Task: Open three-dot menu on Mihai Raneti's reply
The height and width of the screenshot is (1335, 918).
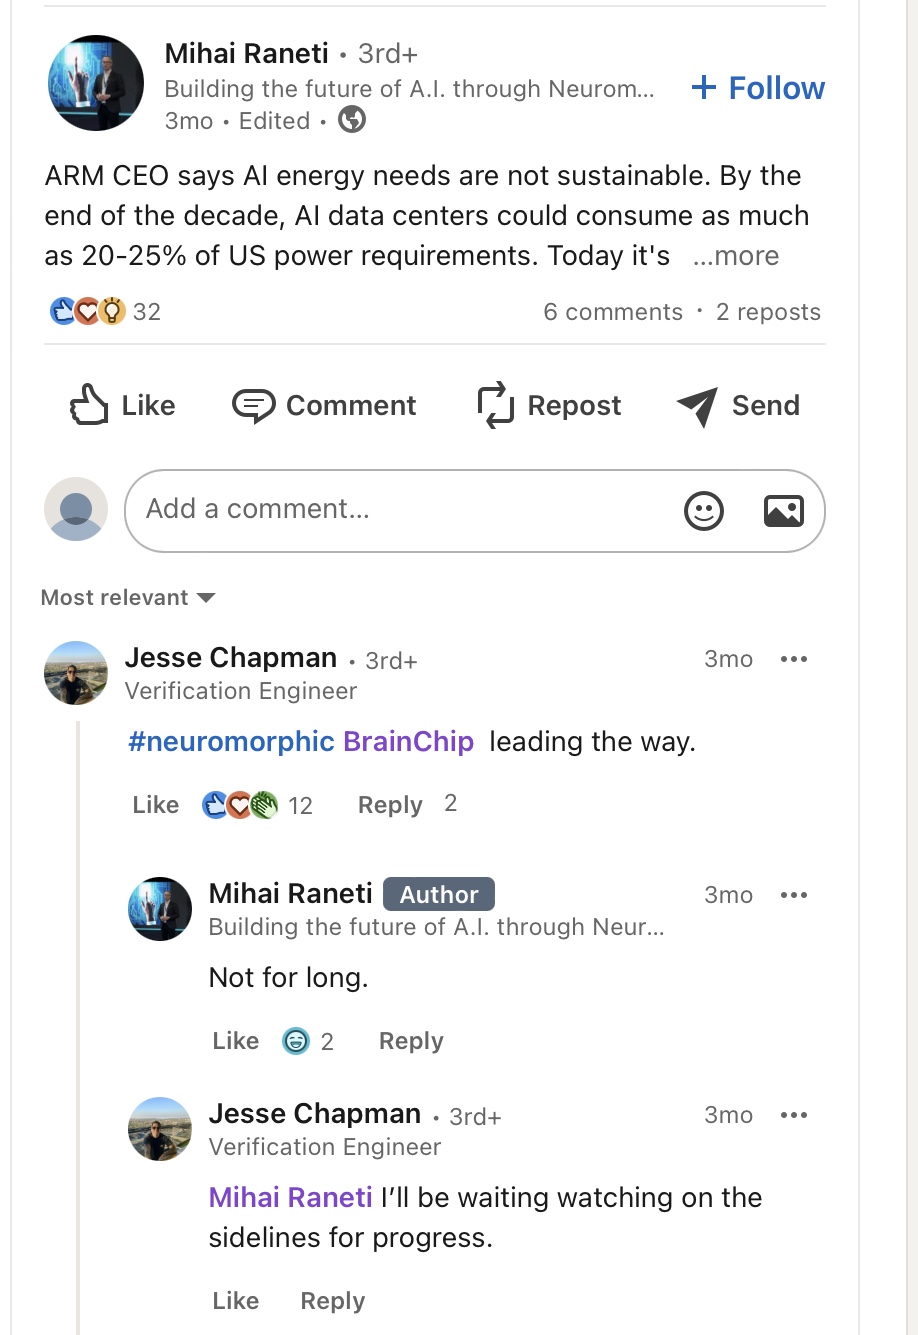Action: pos(794,896)
